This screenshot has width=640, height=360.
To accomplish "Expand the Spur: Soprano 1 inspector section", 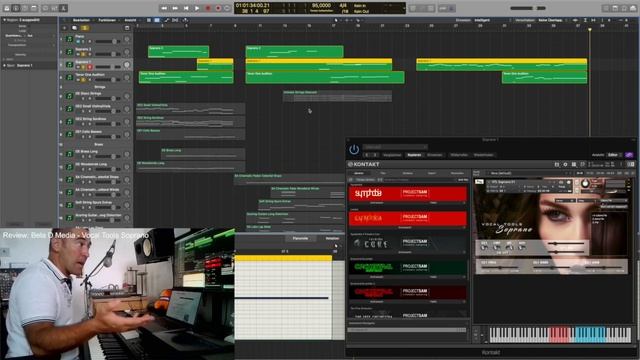I will (4, 65).
